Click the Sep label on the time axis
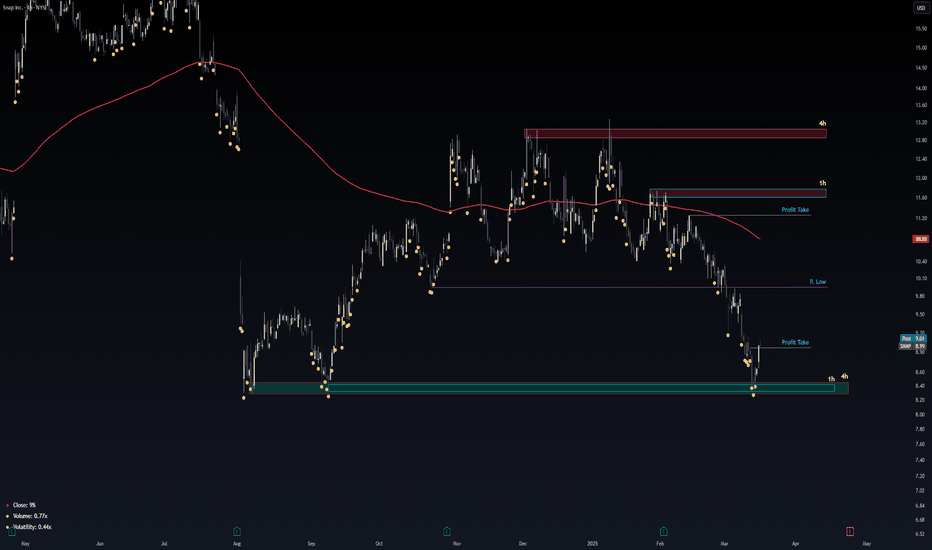932x550 pixels. [x=311, y=543]
